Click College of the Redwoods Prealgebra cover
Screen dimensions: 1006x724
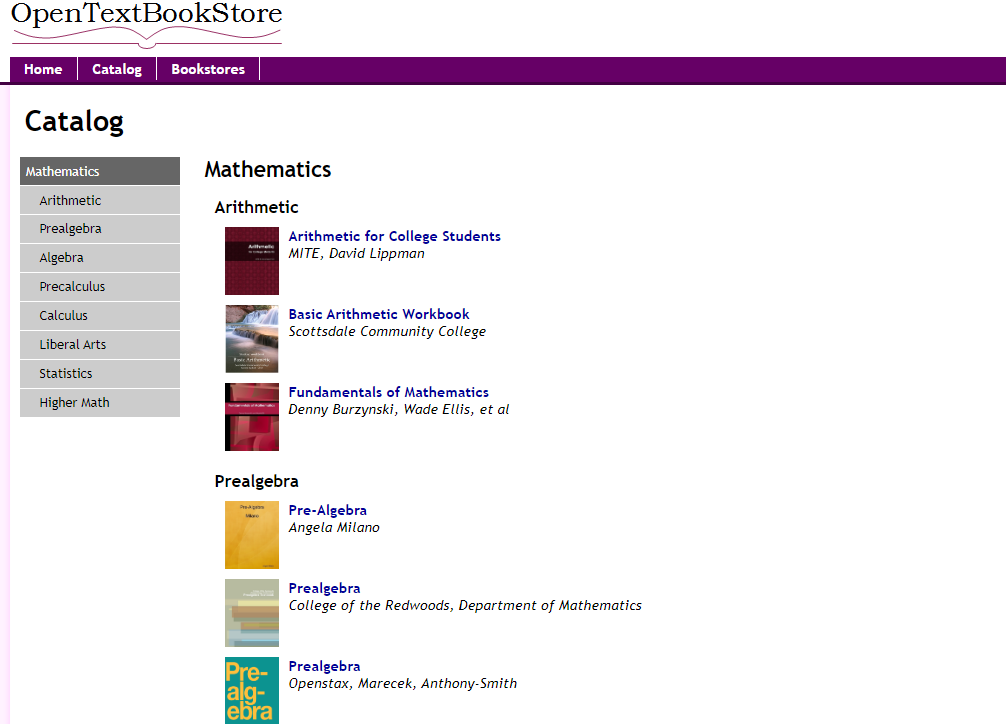pyautogui.click(x=252, y=613)
